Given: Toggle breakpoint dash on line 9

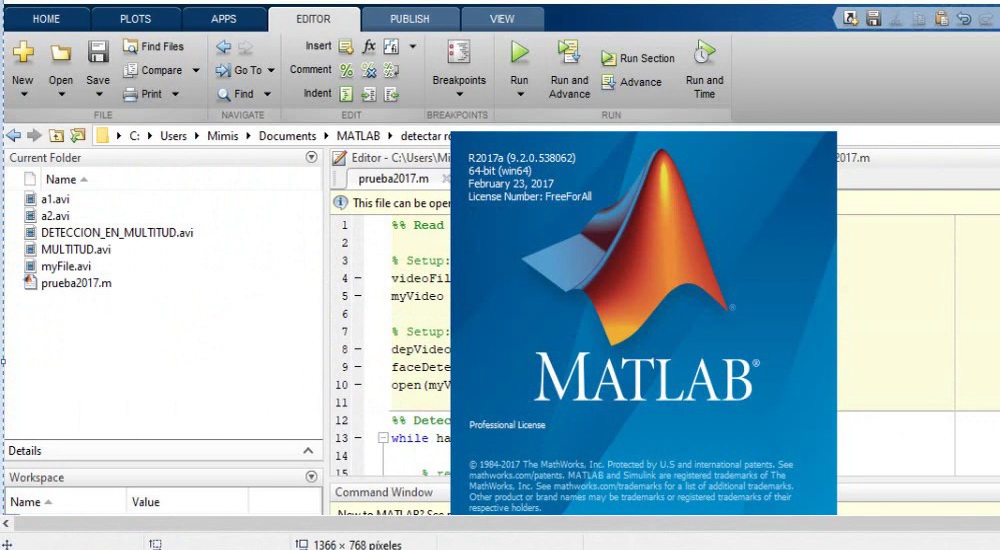Looking at the screenshot, I should 358,367.
